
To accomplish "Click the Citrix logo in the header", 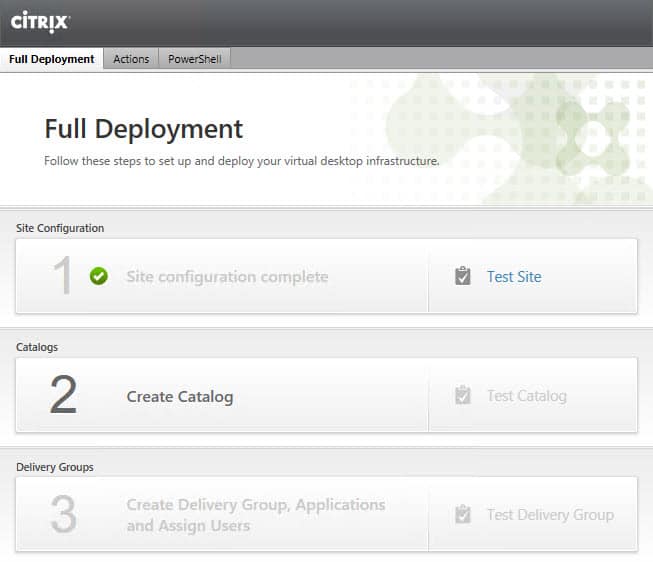I will click(40, 22).
